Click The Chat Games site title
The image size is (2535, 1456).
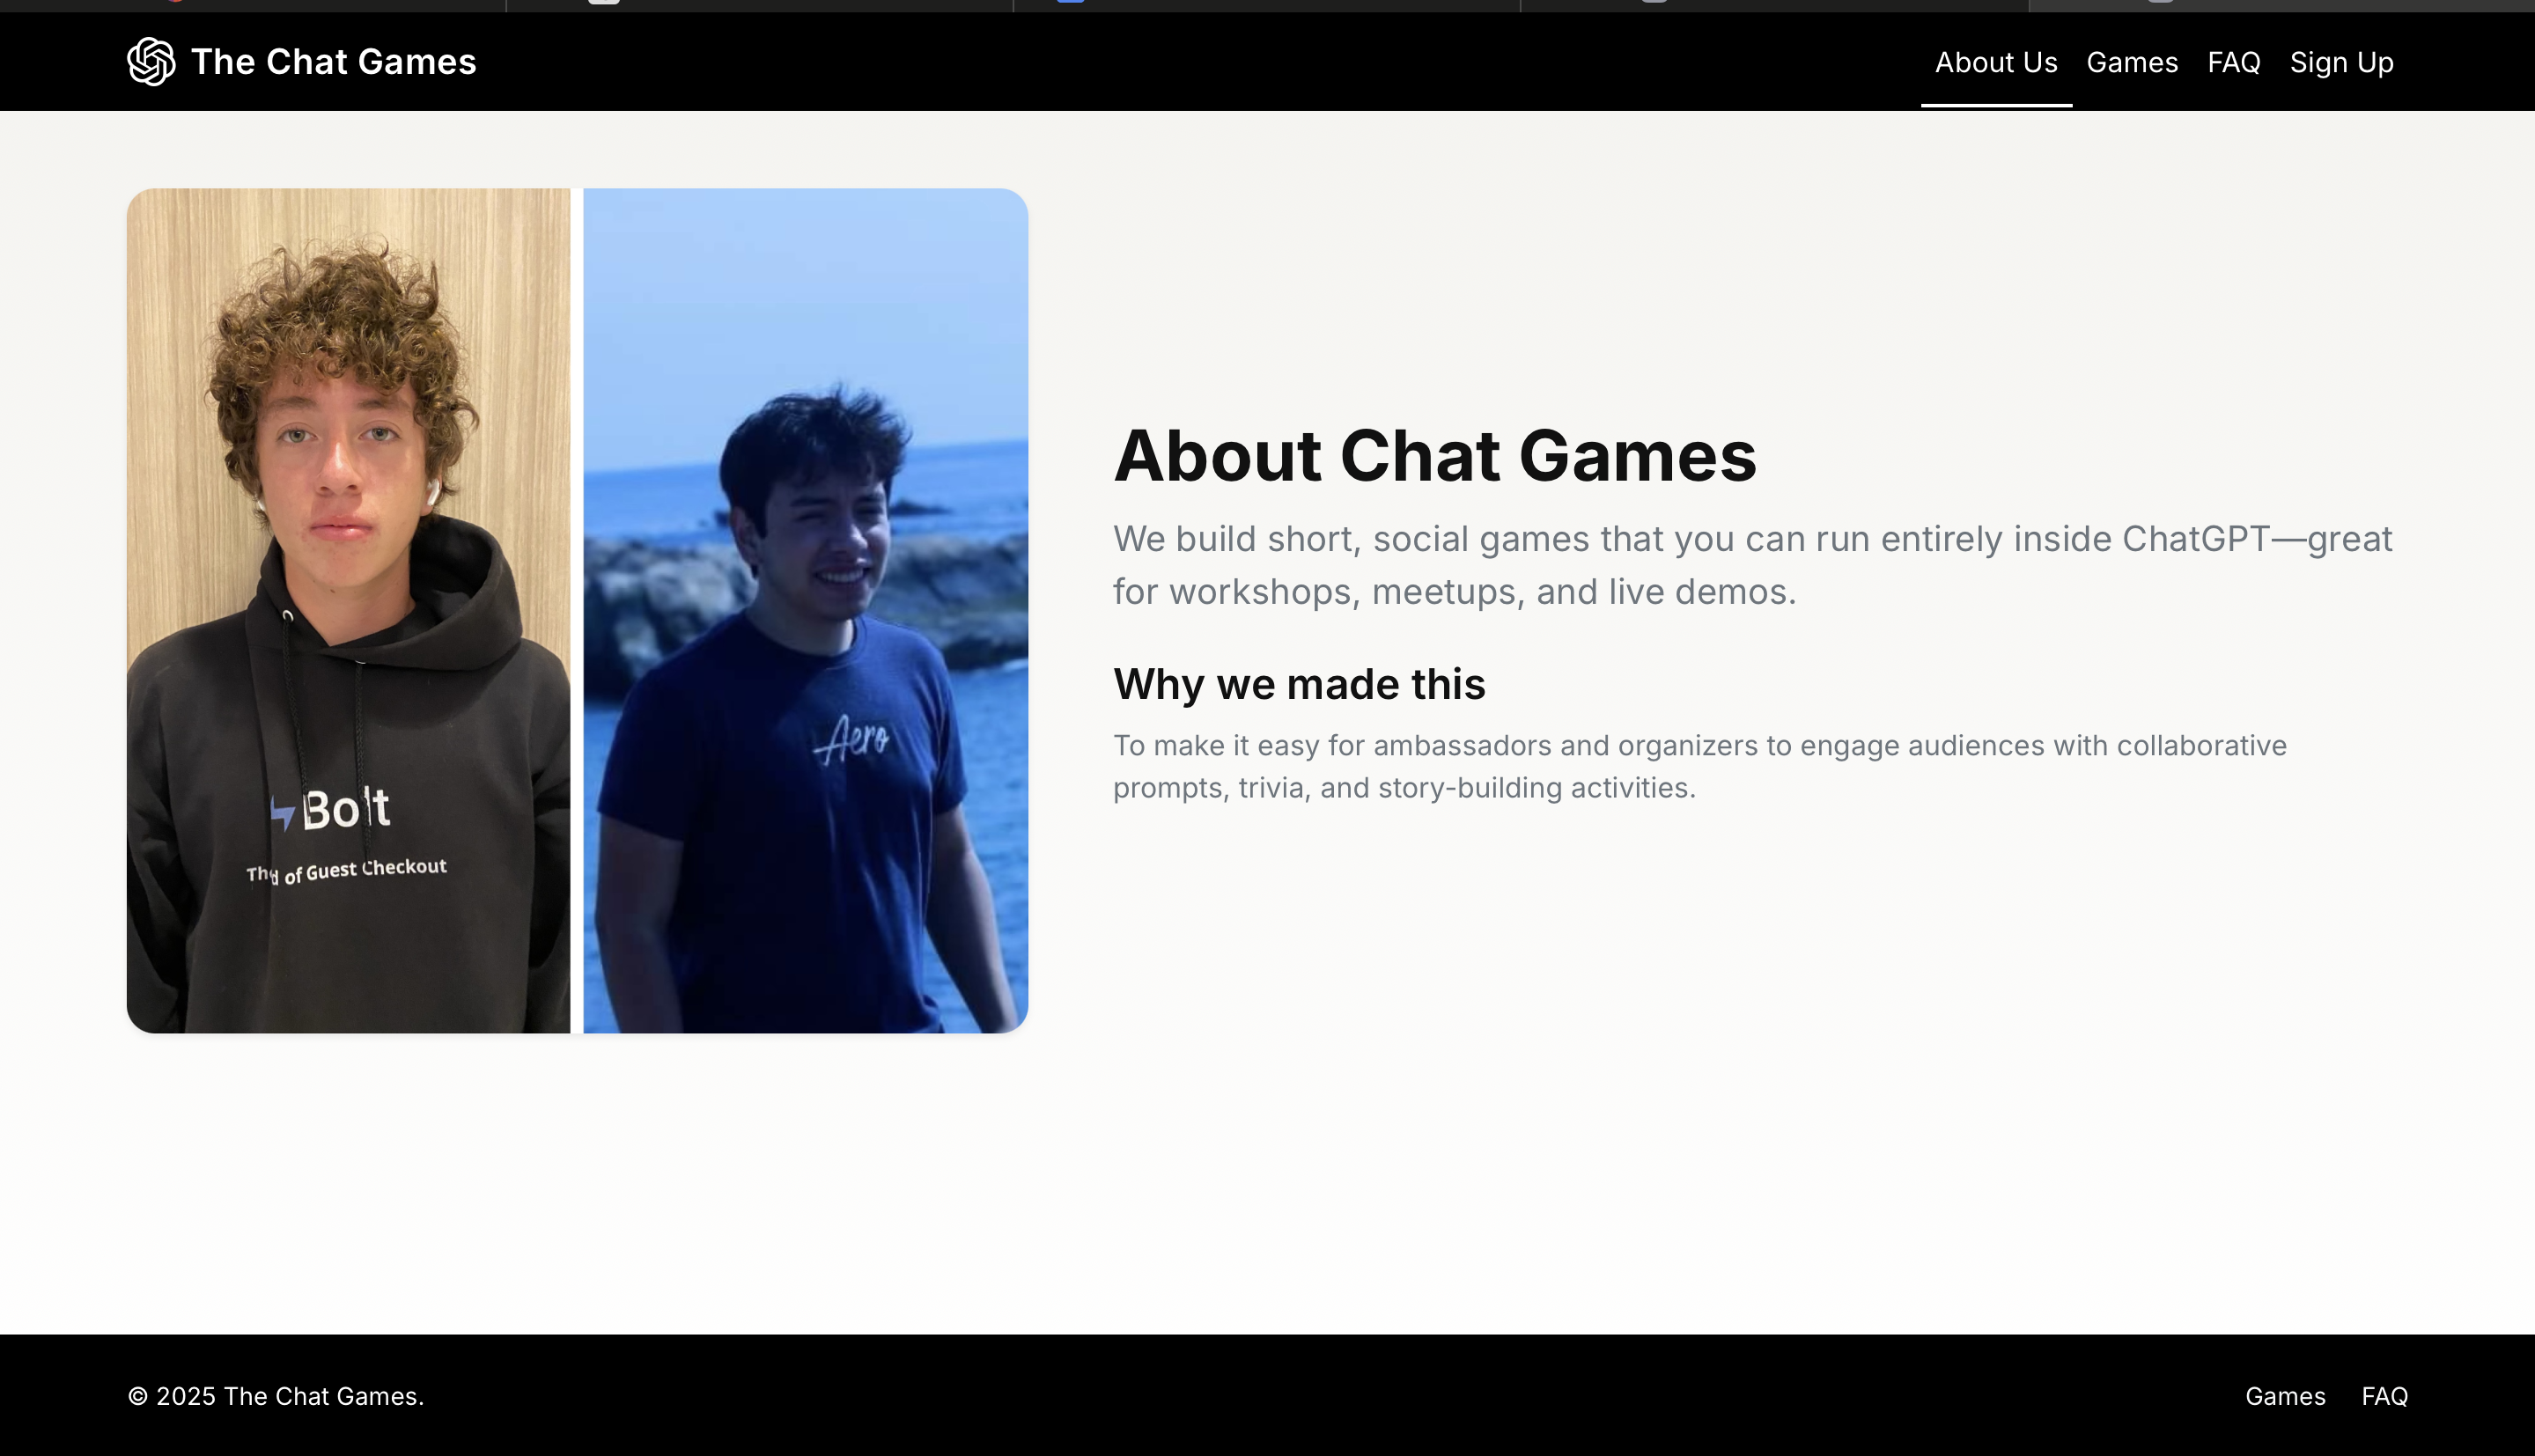pos(333,62)
